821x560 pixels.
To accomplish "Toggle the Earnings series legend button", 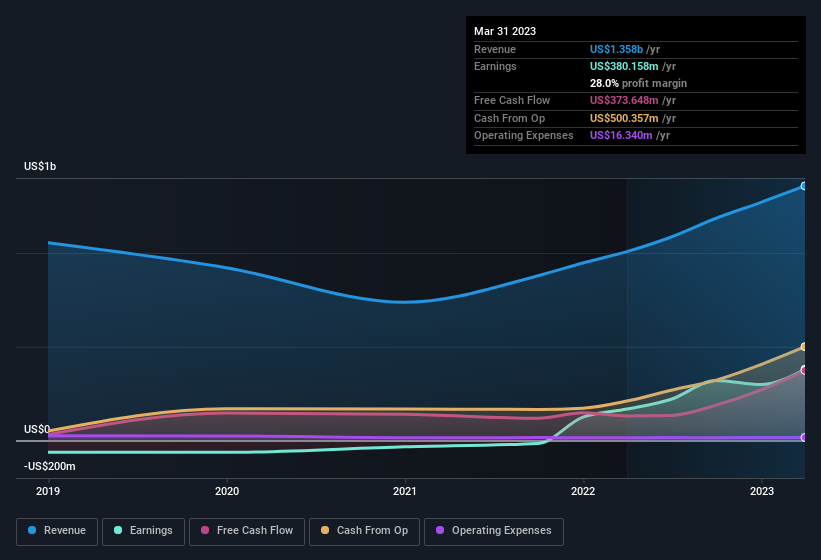I will (143, 531).
